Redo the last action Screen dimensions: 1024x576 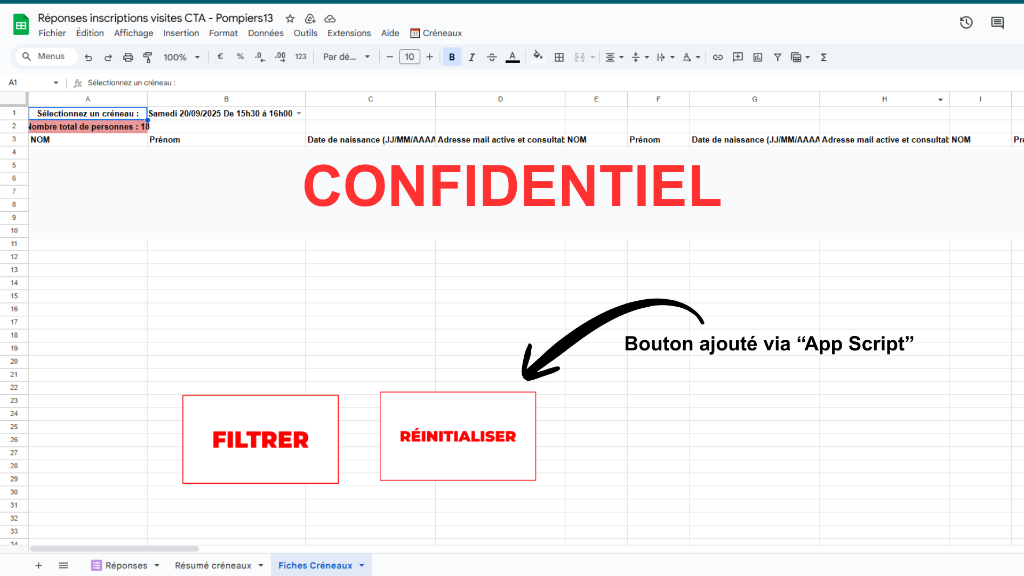click(x=108, y=57)
